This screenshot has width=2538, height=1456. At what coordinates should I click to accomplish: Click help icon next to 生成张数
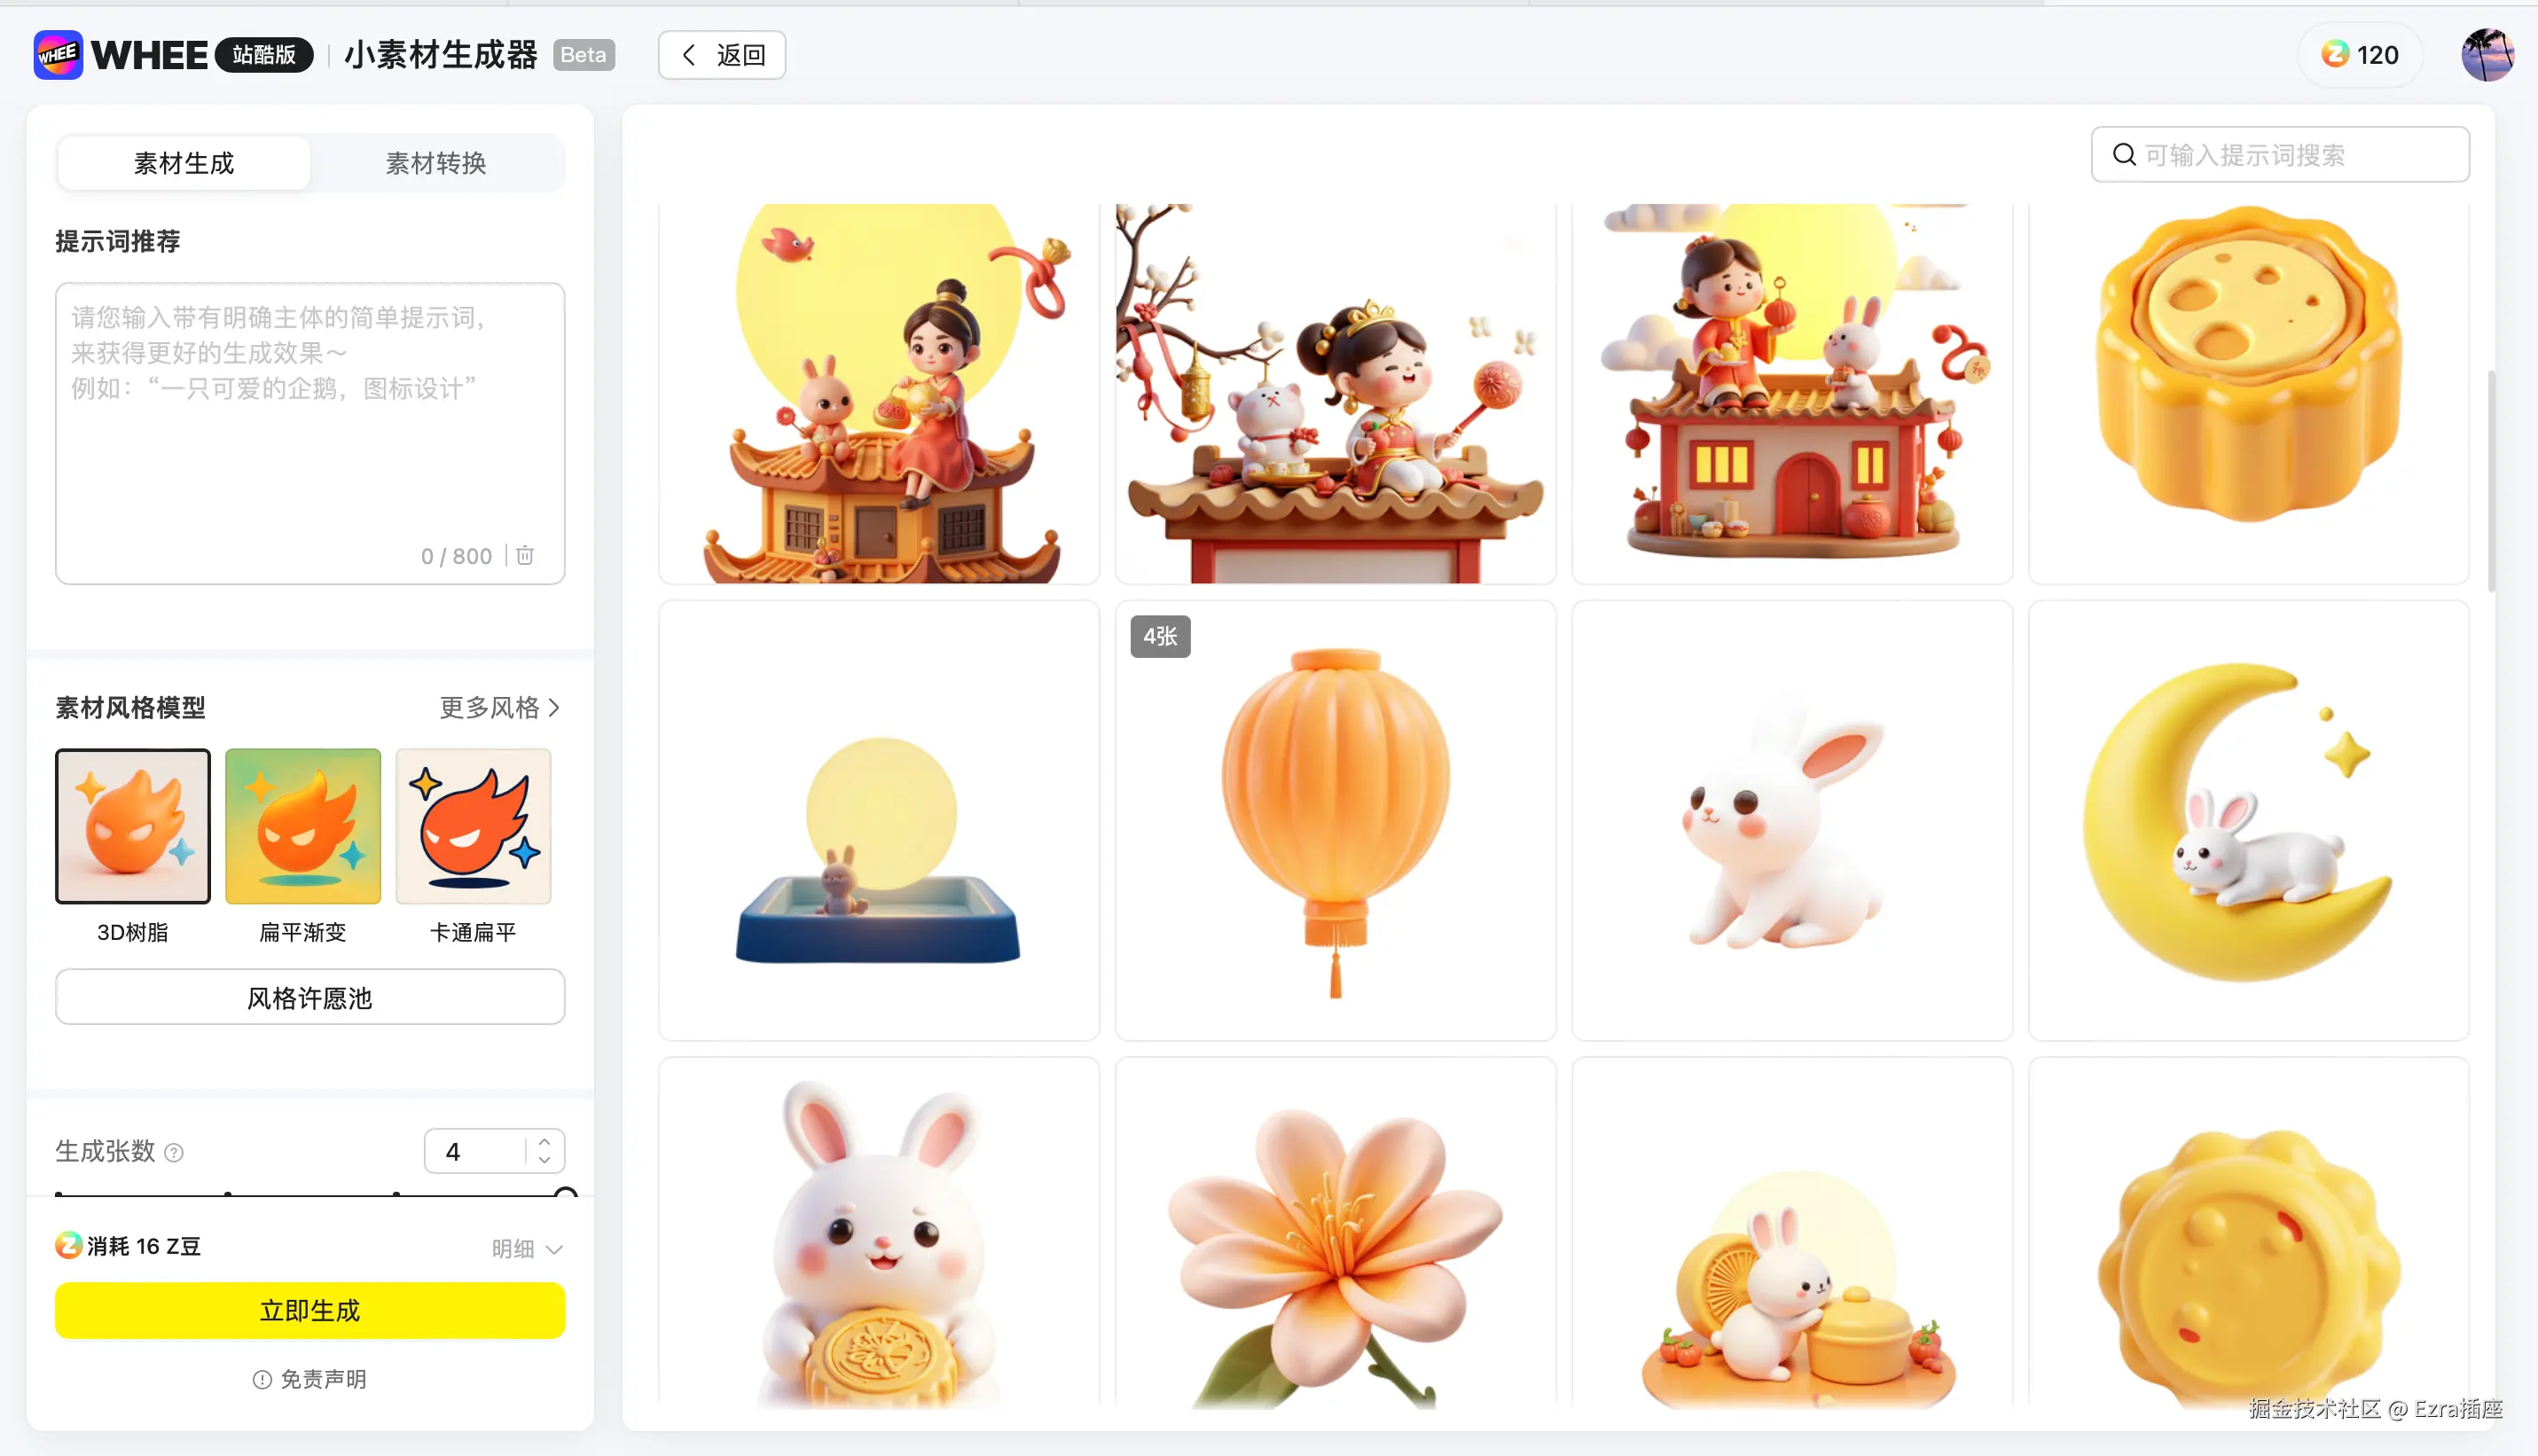point(174,1153)
